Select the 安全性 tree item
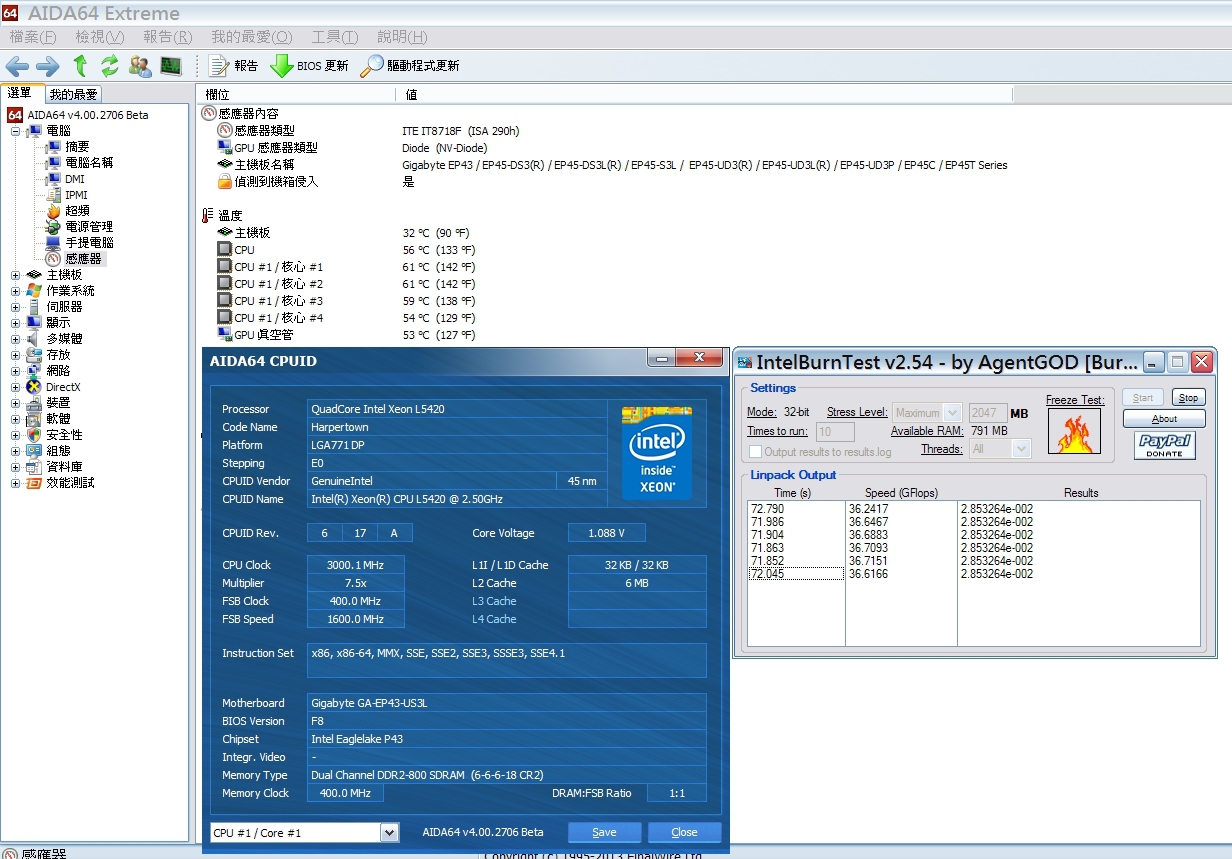1232x859 pixels. point(64,435)
